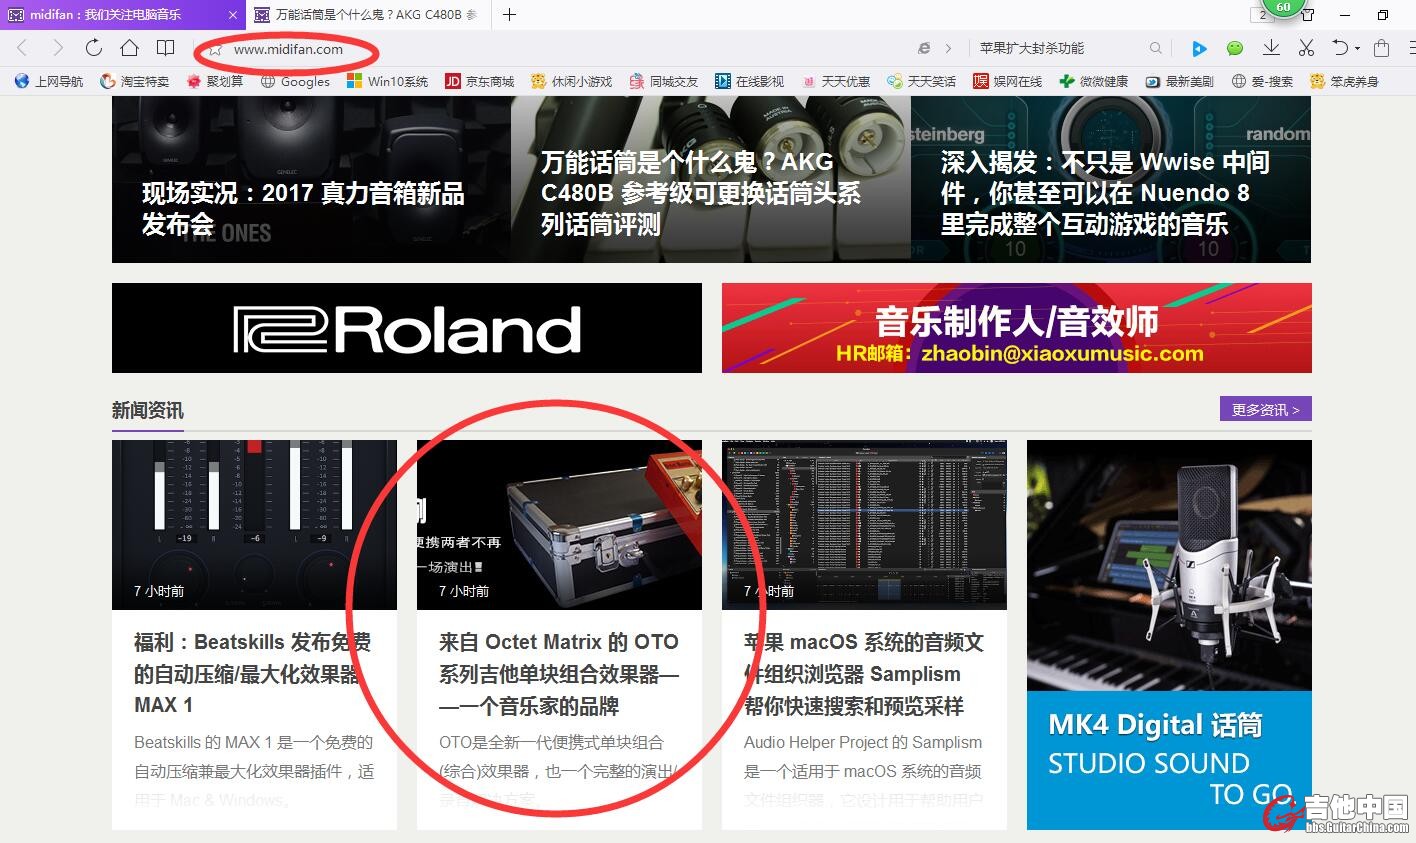Viewport: 1416px width, 843px height.
Task: Go back to the previous page
Action: click(x=23, y=48)
